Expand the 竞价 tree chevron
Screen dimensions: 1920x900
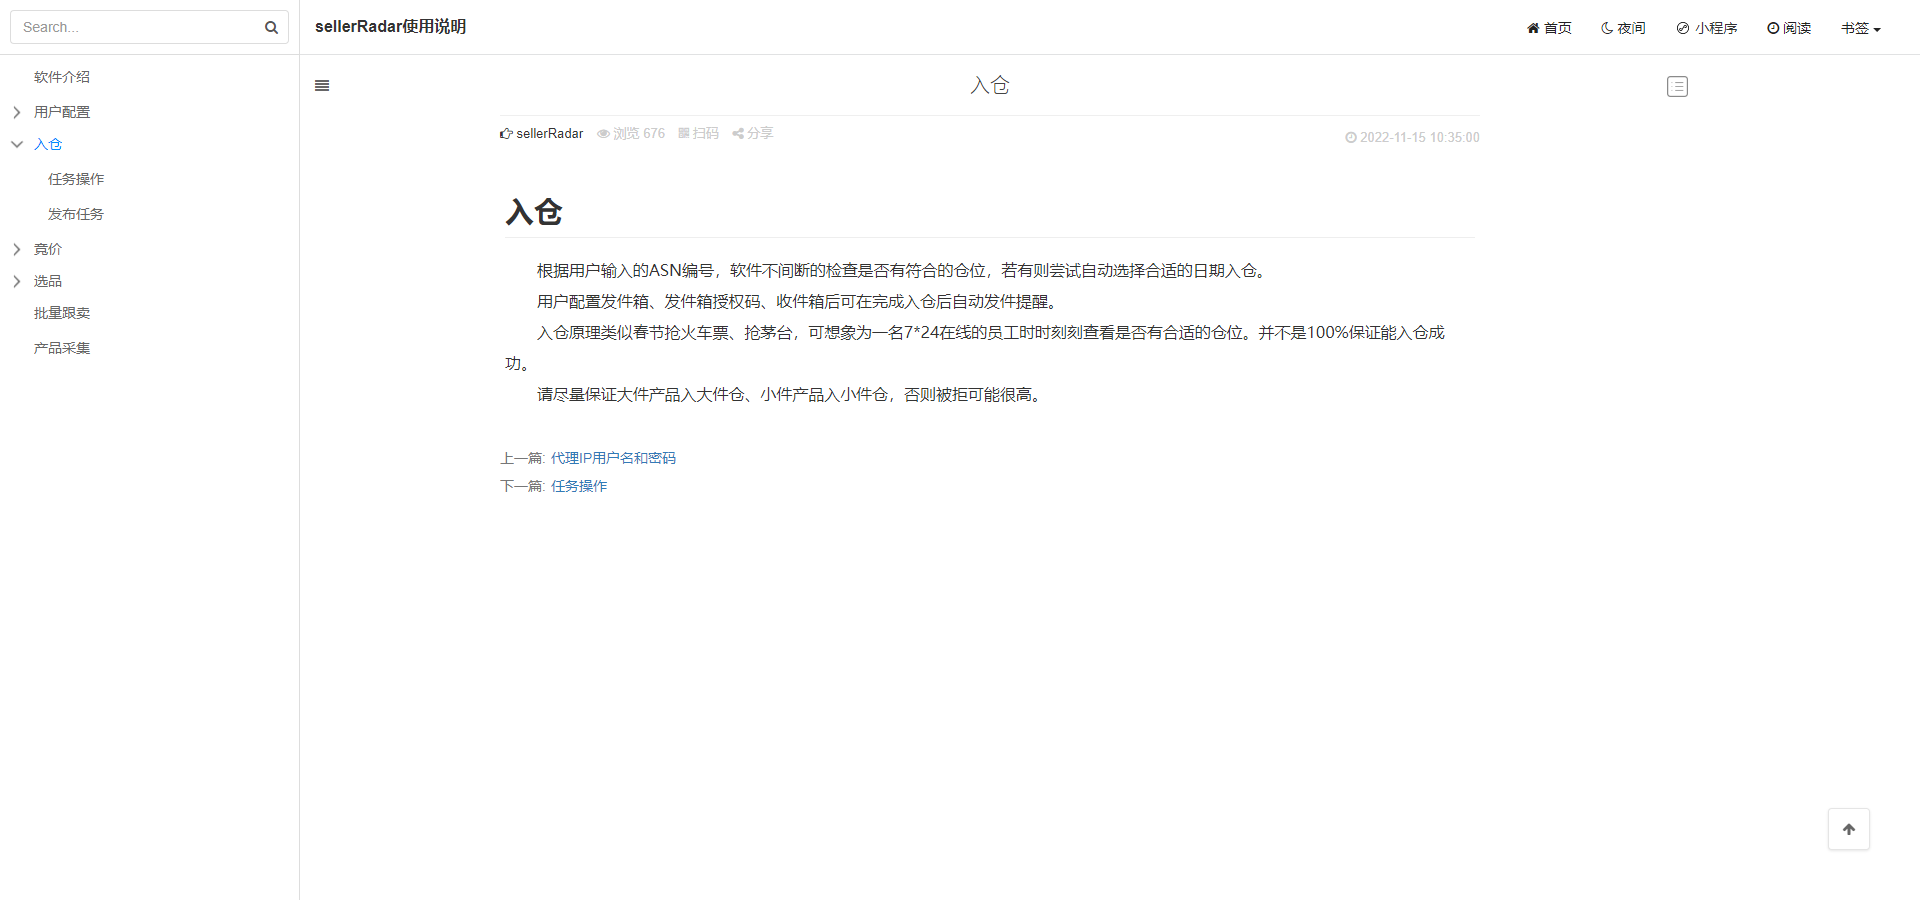17,249
